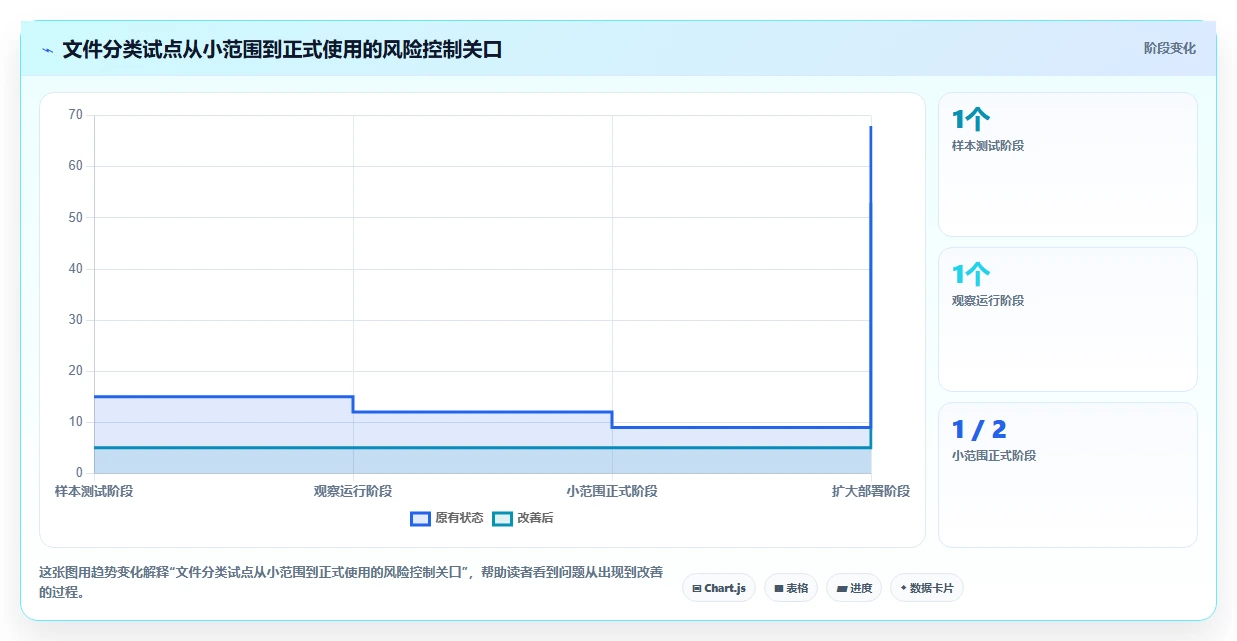The height and width of the screenshot is (641, 1237).
Task: Click y-axis value 10
Action: (x=76, y=422)
